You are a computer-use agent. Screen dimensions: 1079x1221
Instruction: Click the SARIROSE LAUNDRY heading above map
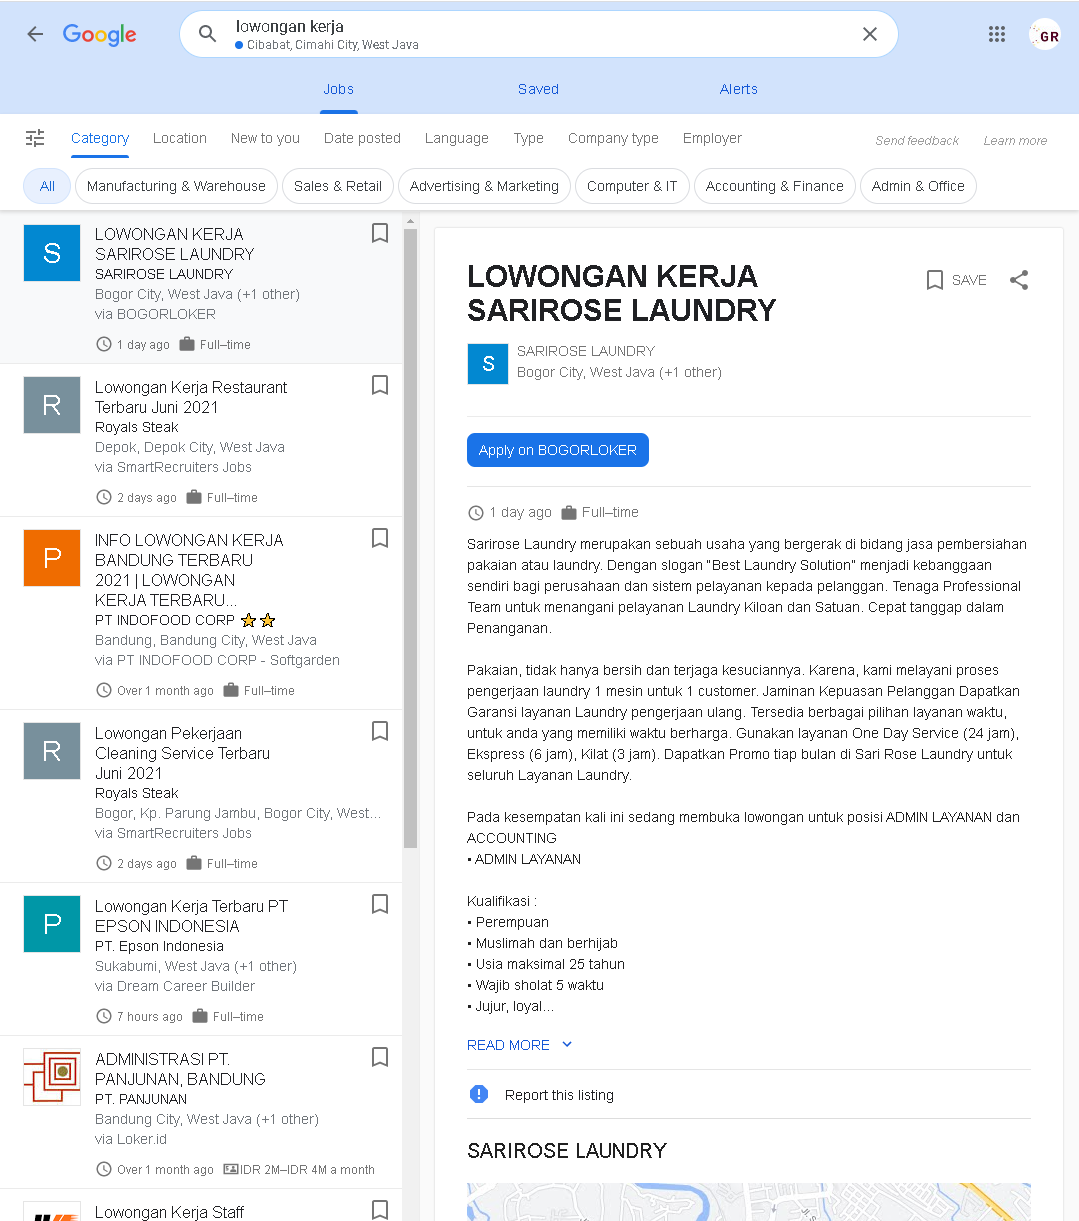click(567, 1151)
